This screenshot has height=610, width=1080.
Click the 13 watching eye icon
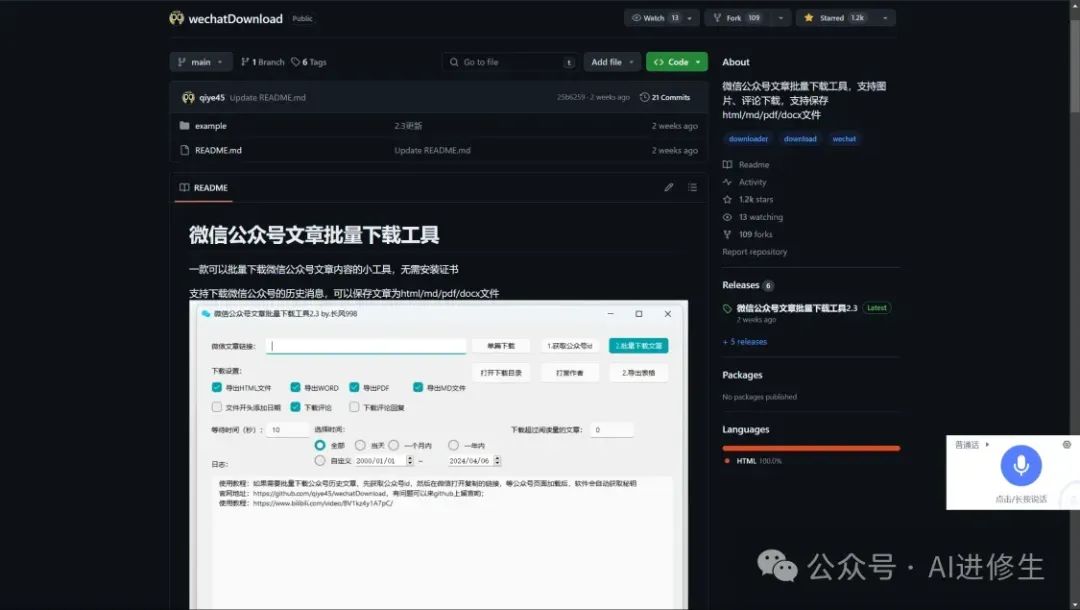point(727,217)
